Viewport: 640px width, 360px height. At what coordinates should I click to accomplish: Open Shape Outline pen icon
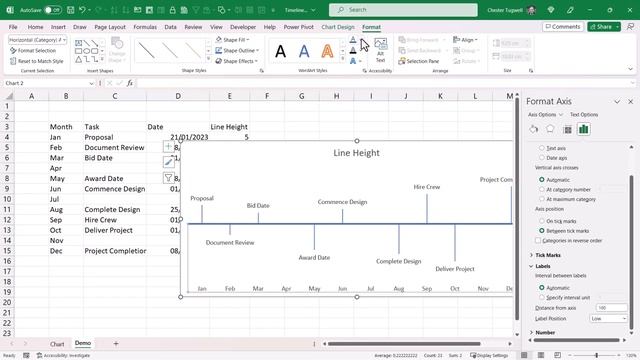pyautogui.click(x=218, y=50)
